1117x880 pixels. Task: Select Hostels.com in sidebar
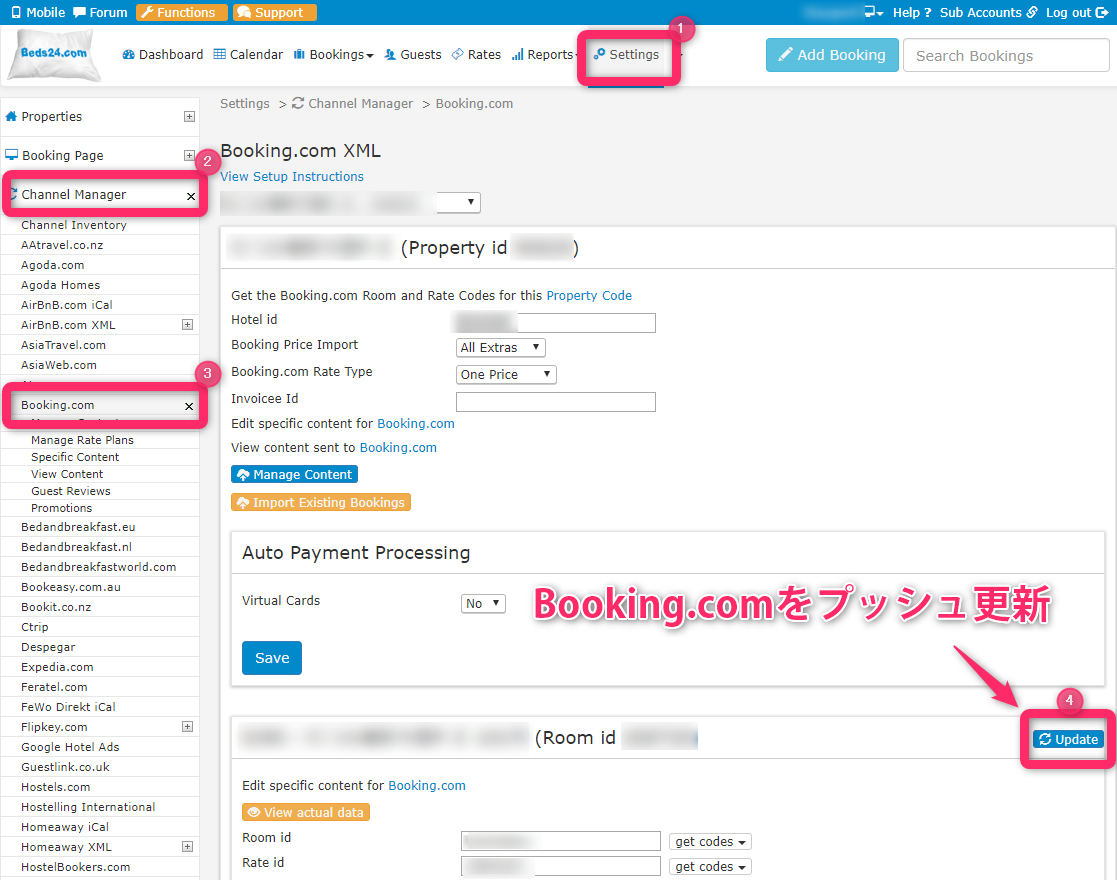[x=56, y=787]
